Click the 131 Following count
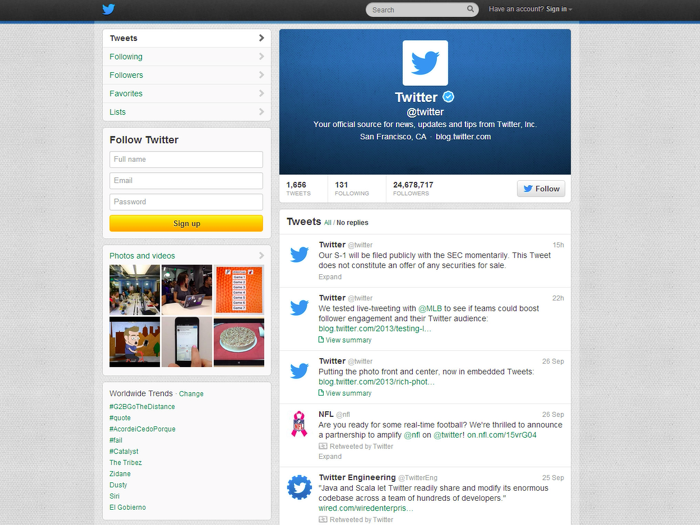Image resolution: width=700 pixels, height=525 pixels. click(x=352, y=188)
